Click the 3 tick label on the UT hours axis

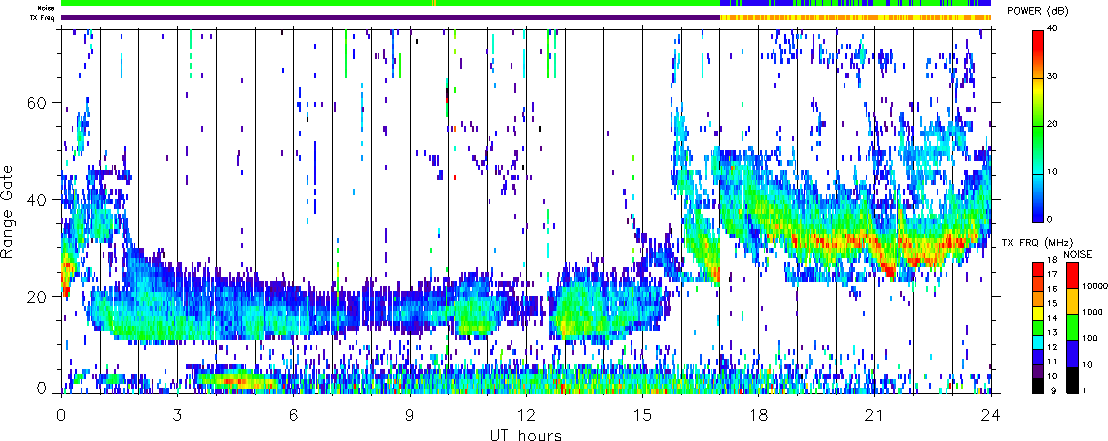[177, 413]
